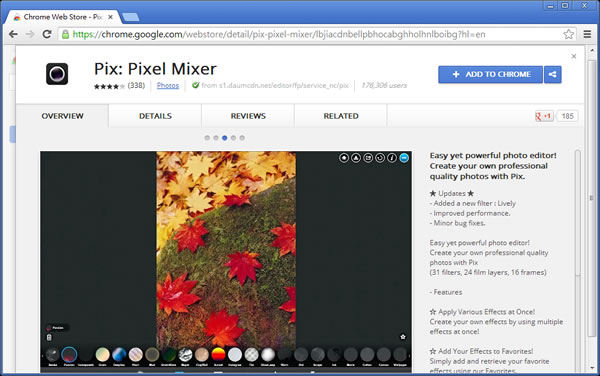600x376 pixels.
Task: Choose the blue Deepsea filter circle
Action: [x=119, y=355]
